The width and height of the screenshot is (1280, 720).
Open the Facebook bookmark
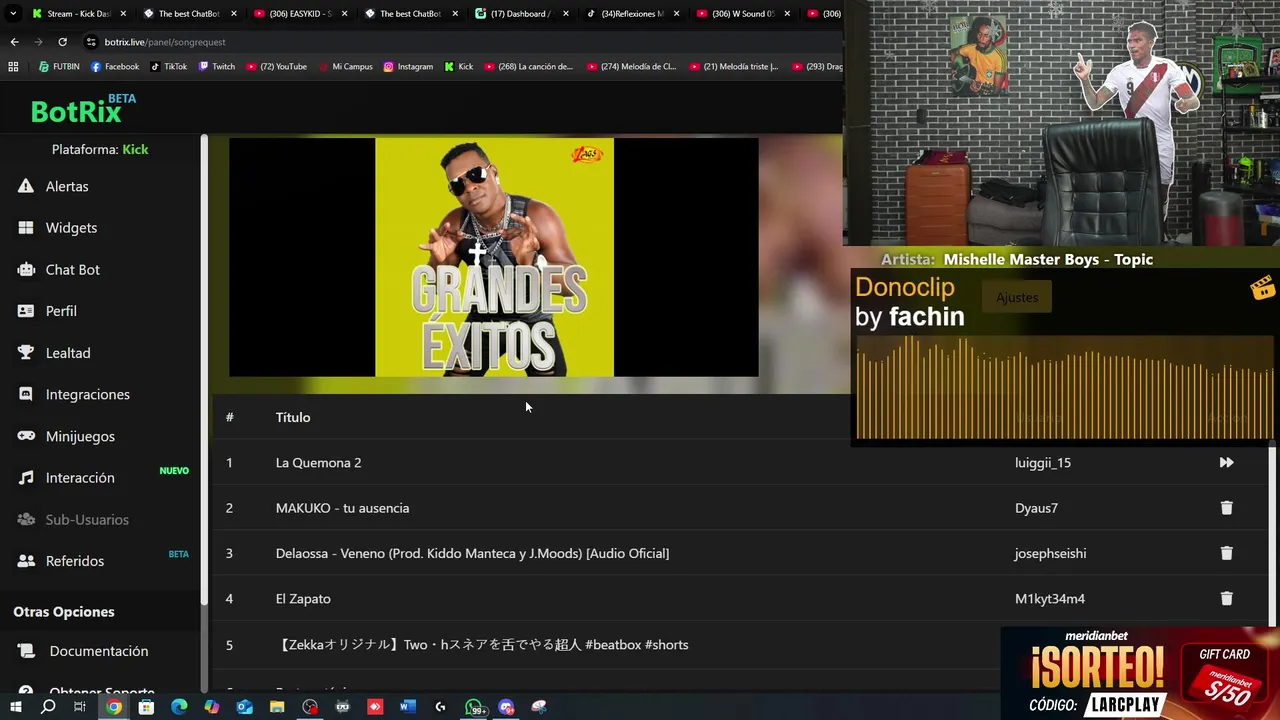pyautogui.click(x=115, y=67)
